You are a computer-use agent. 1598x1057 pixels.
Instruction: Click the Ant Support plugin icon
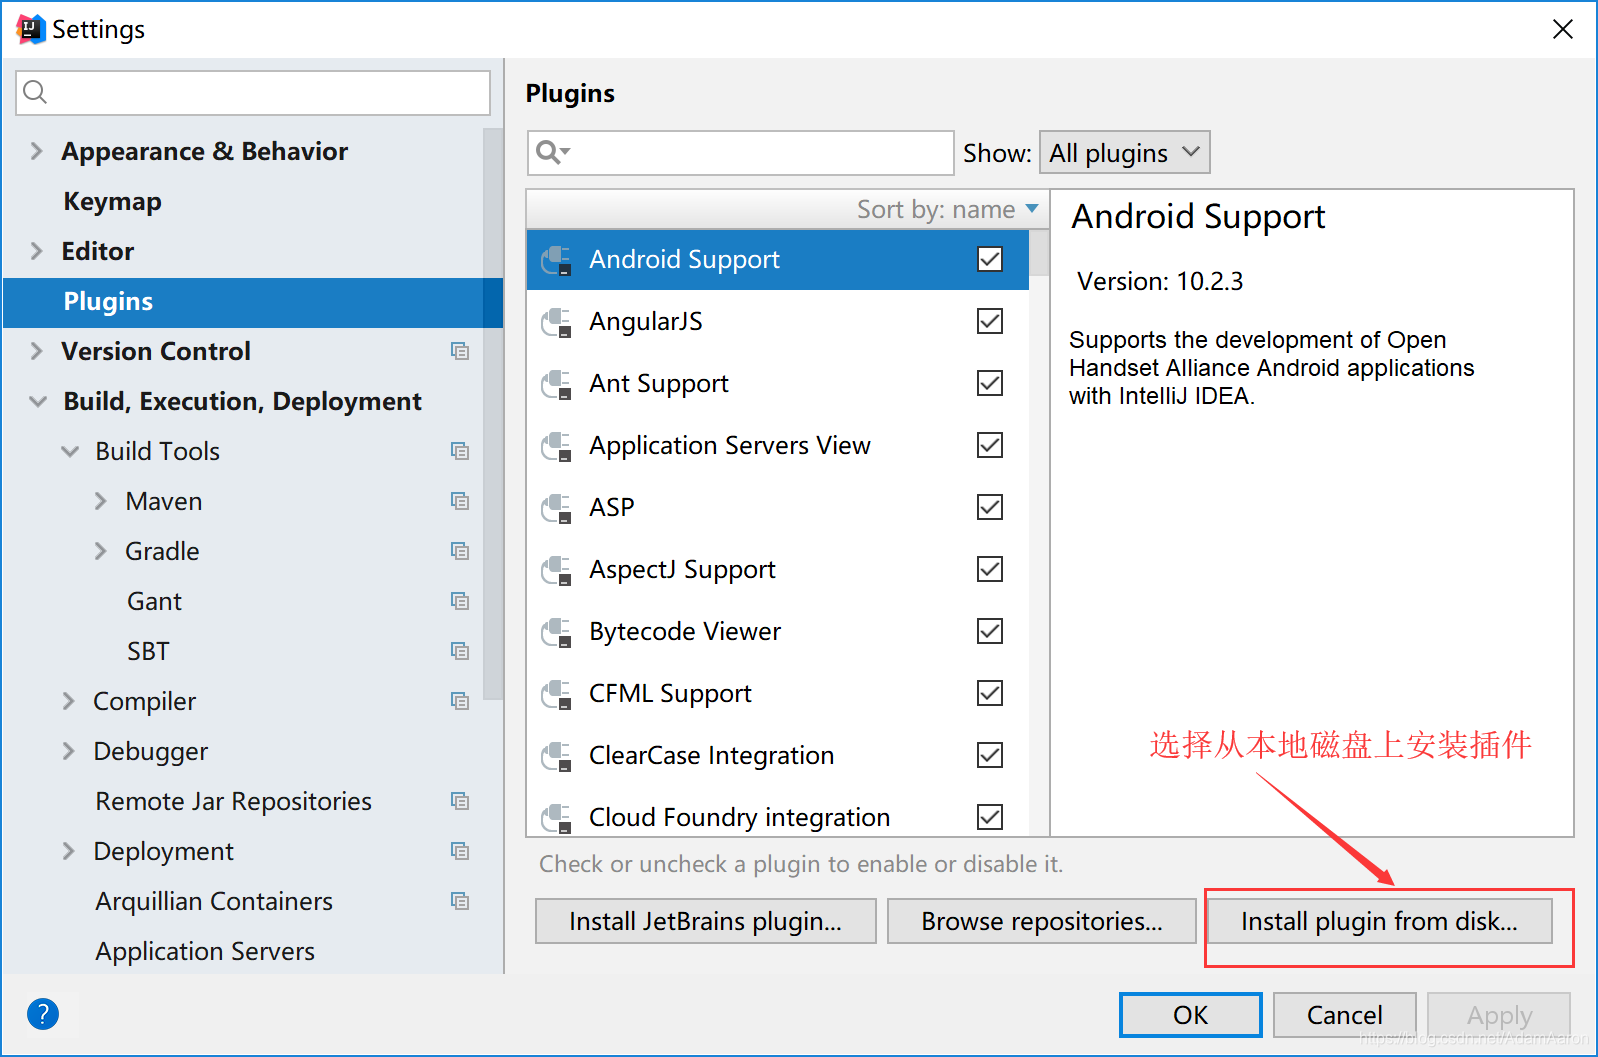click(557, 384)
